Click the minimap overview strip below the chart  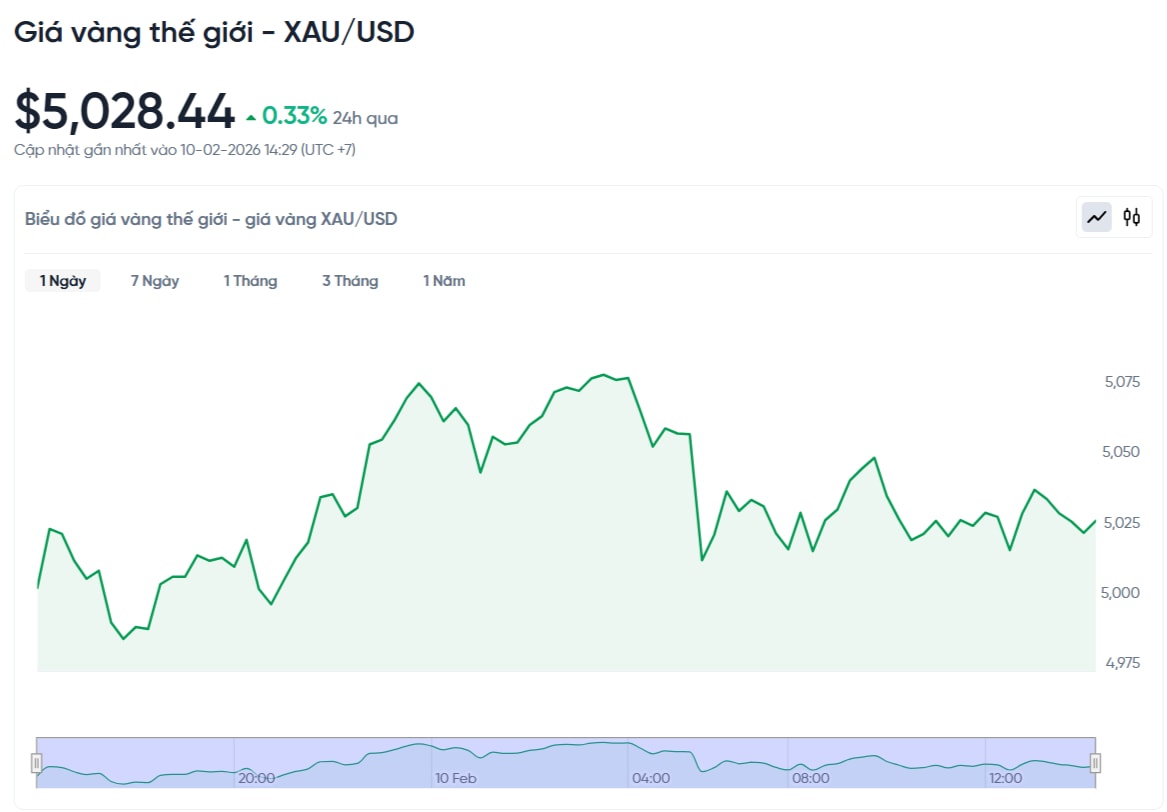(x=565, y=758)
